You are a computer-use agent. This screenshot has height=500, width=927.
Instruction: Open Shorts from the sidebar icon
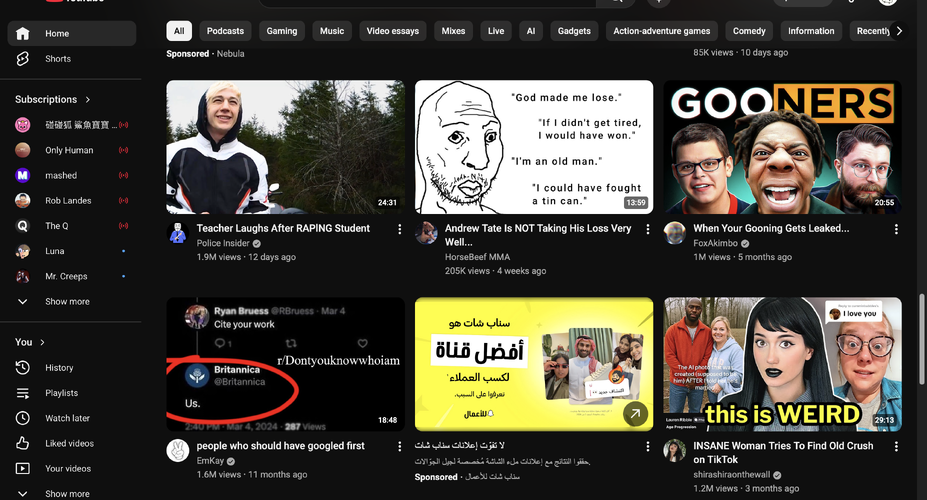[x=22, y=59]
